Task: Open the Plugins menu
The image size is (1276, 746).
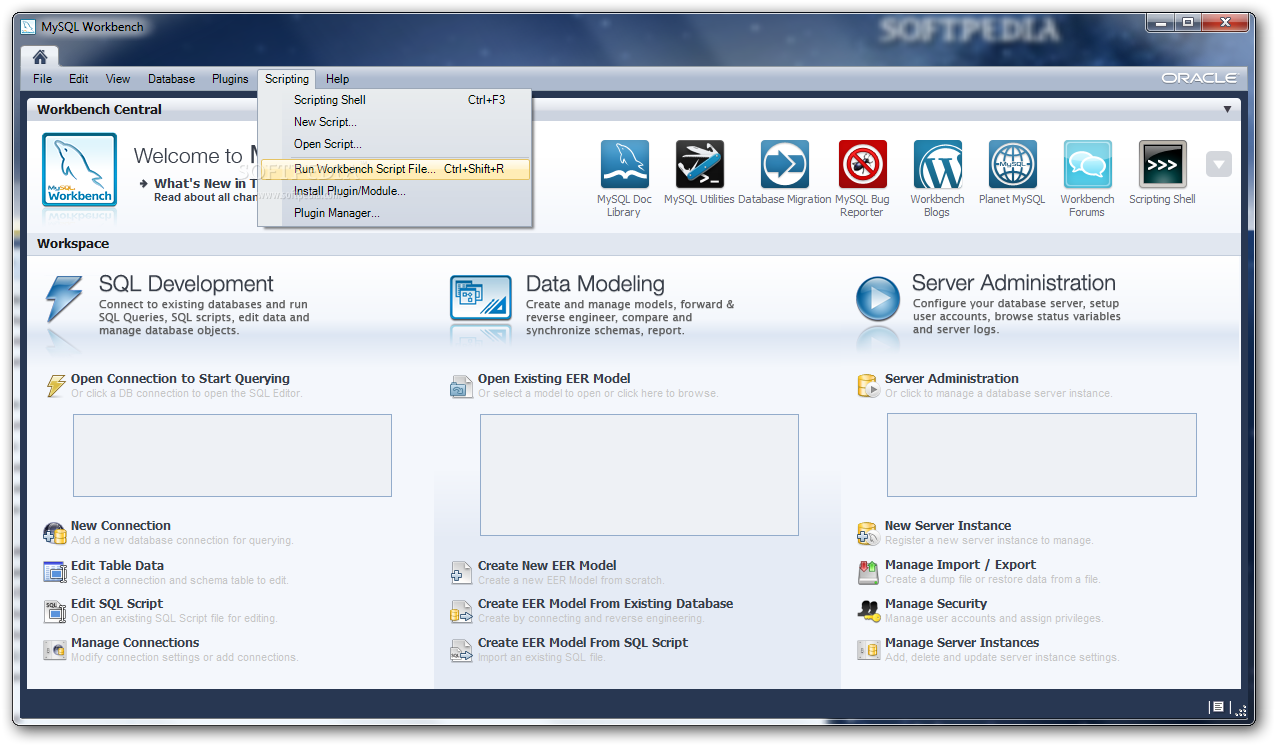Action: (x=230, y=79)
